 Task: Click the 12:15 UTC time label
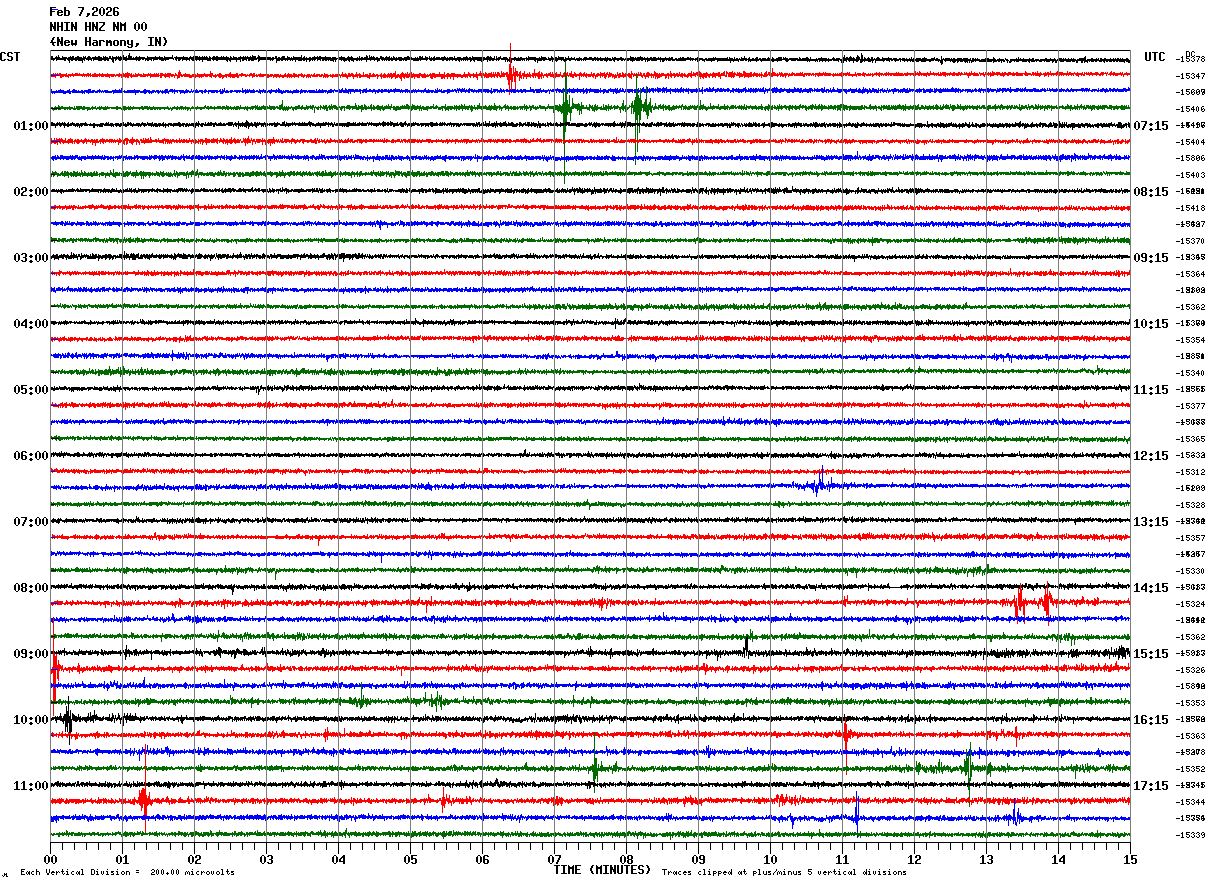pos(1151,456)
